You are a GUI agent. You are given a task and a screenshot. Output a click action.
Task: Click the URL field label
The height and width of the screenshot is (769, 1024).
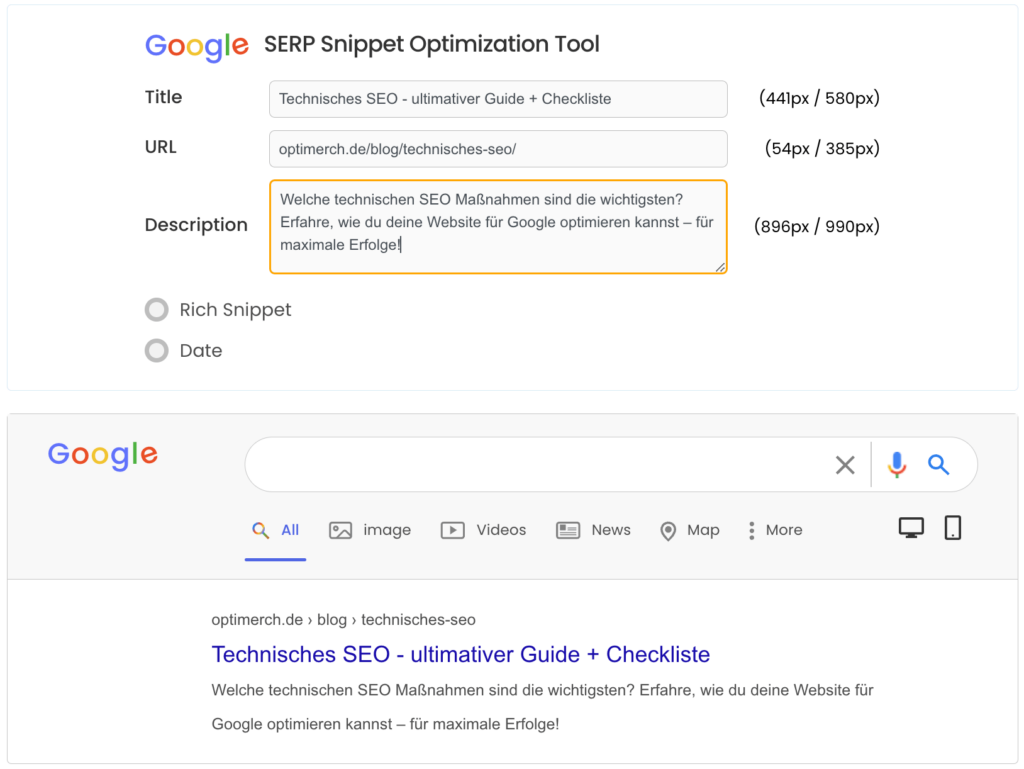[161, 147]
